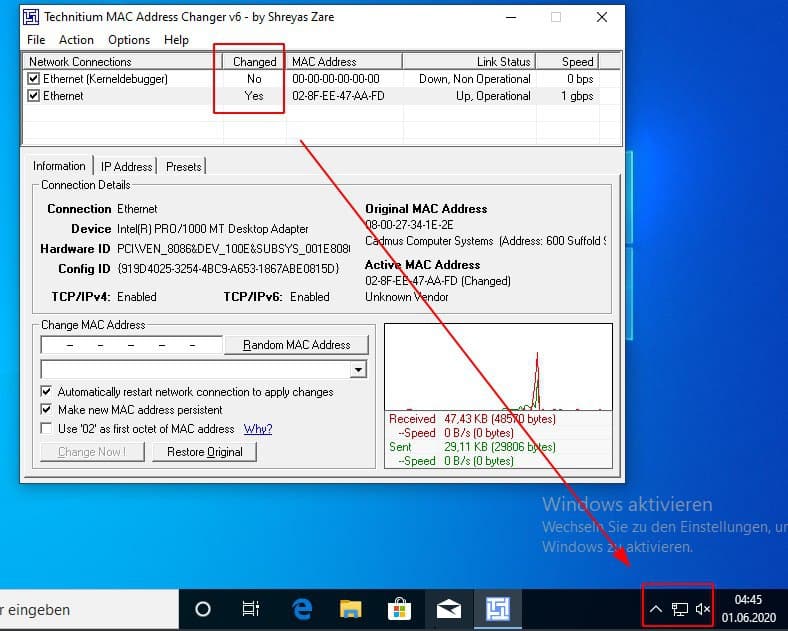788x631 pixels.
Task: Click the Random MAC Address button
Action: (x=296, y=345)
